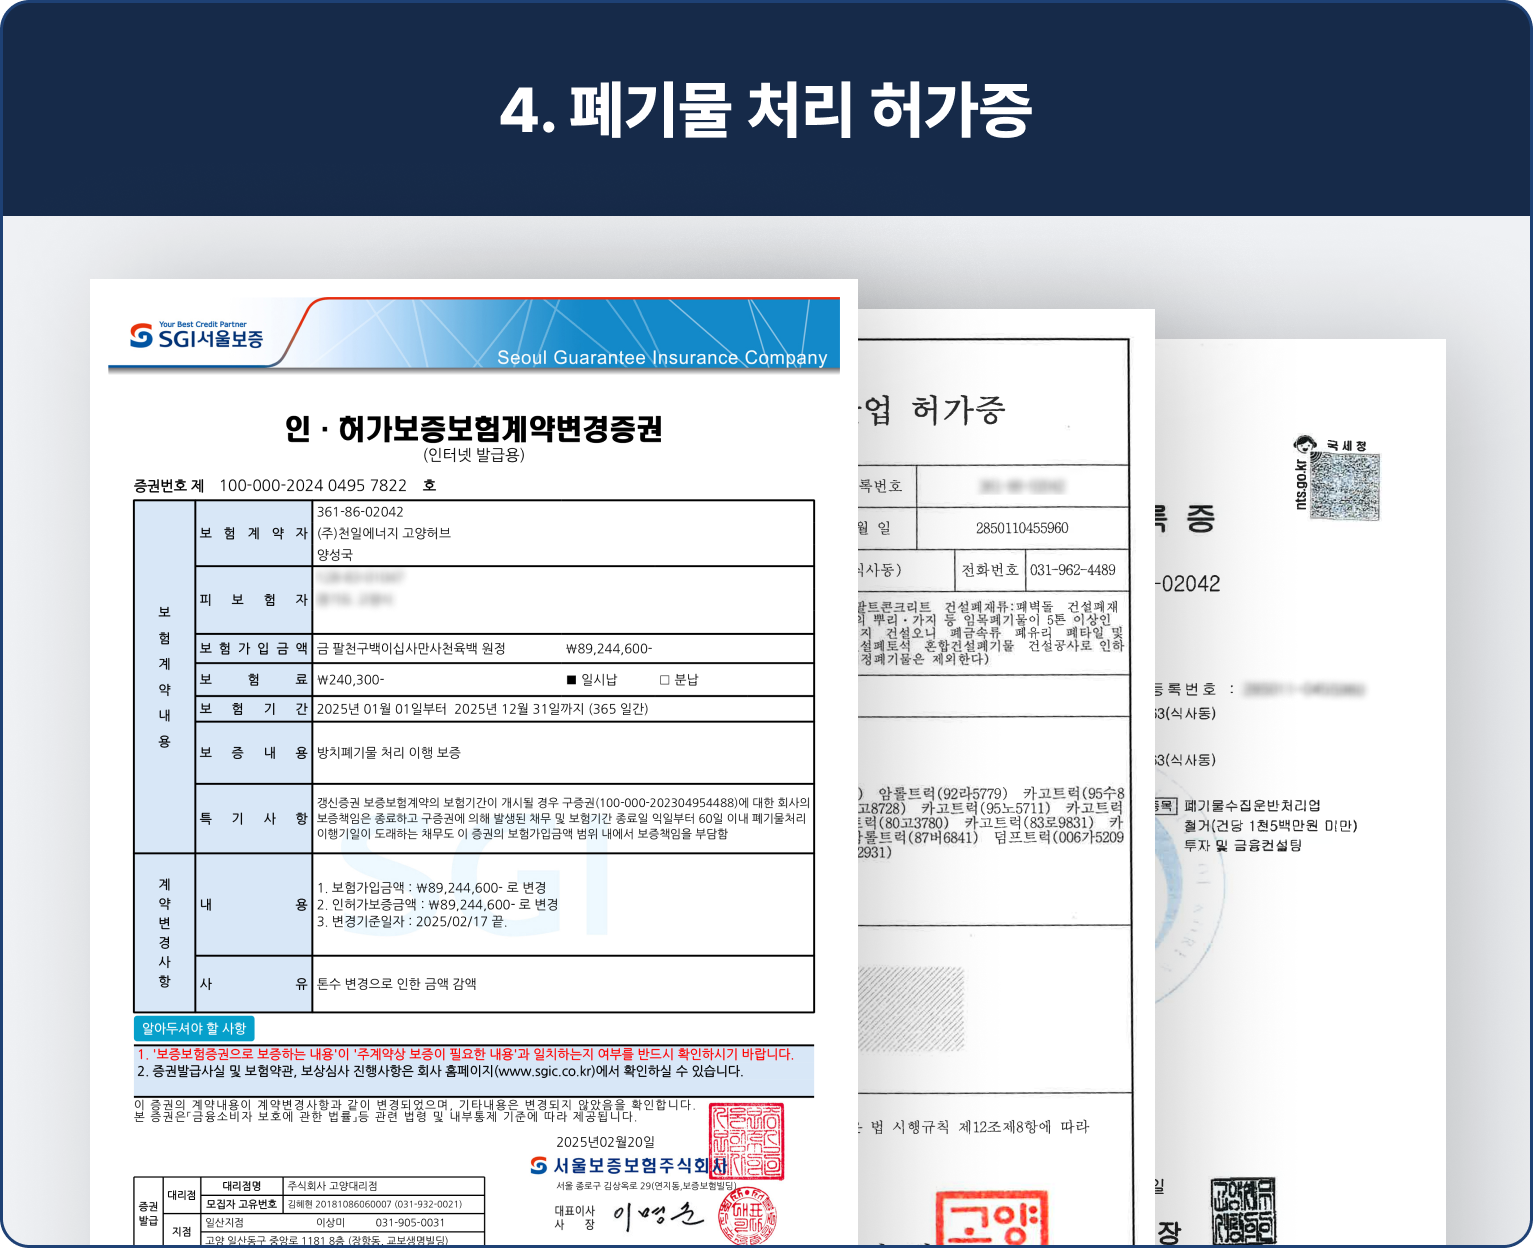Select business number 361-86-02042
The width and height of the screenshot is (1533, 1248).
point(360,512)
